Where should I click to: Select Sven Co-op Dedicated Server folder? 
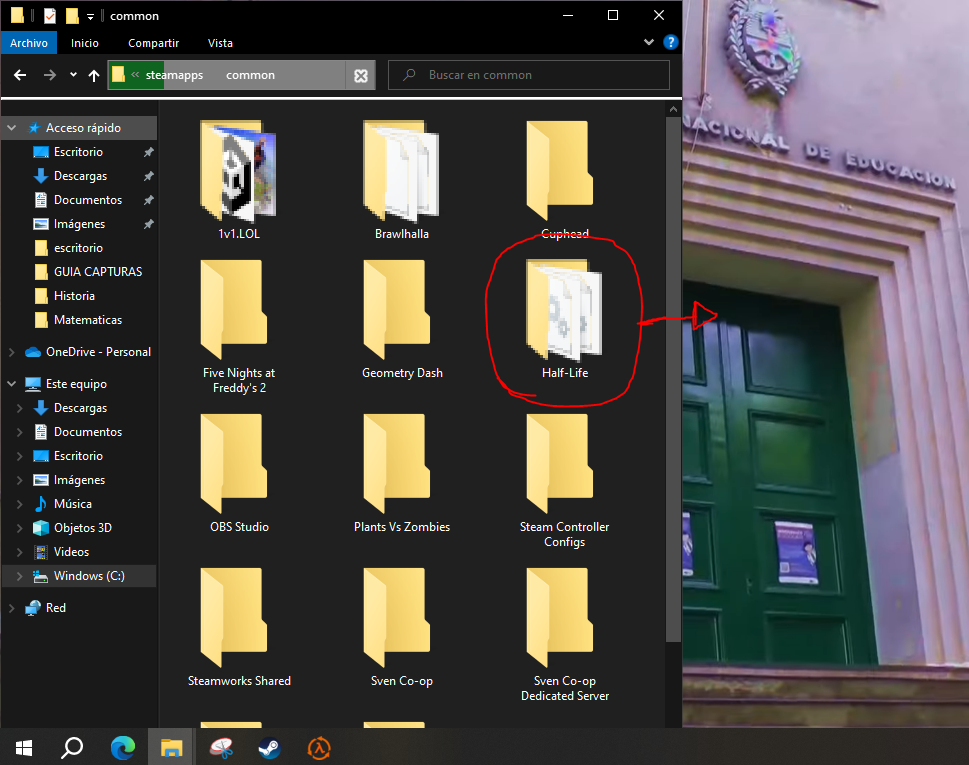pos(564,634)
